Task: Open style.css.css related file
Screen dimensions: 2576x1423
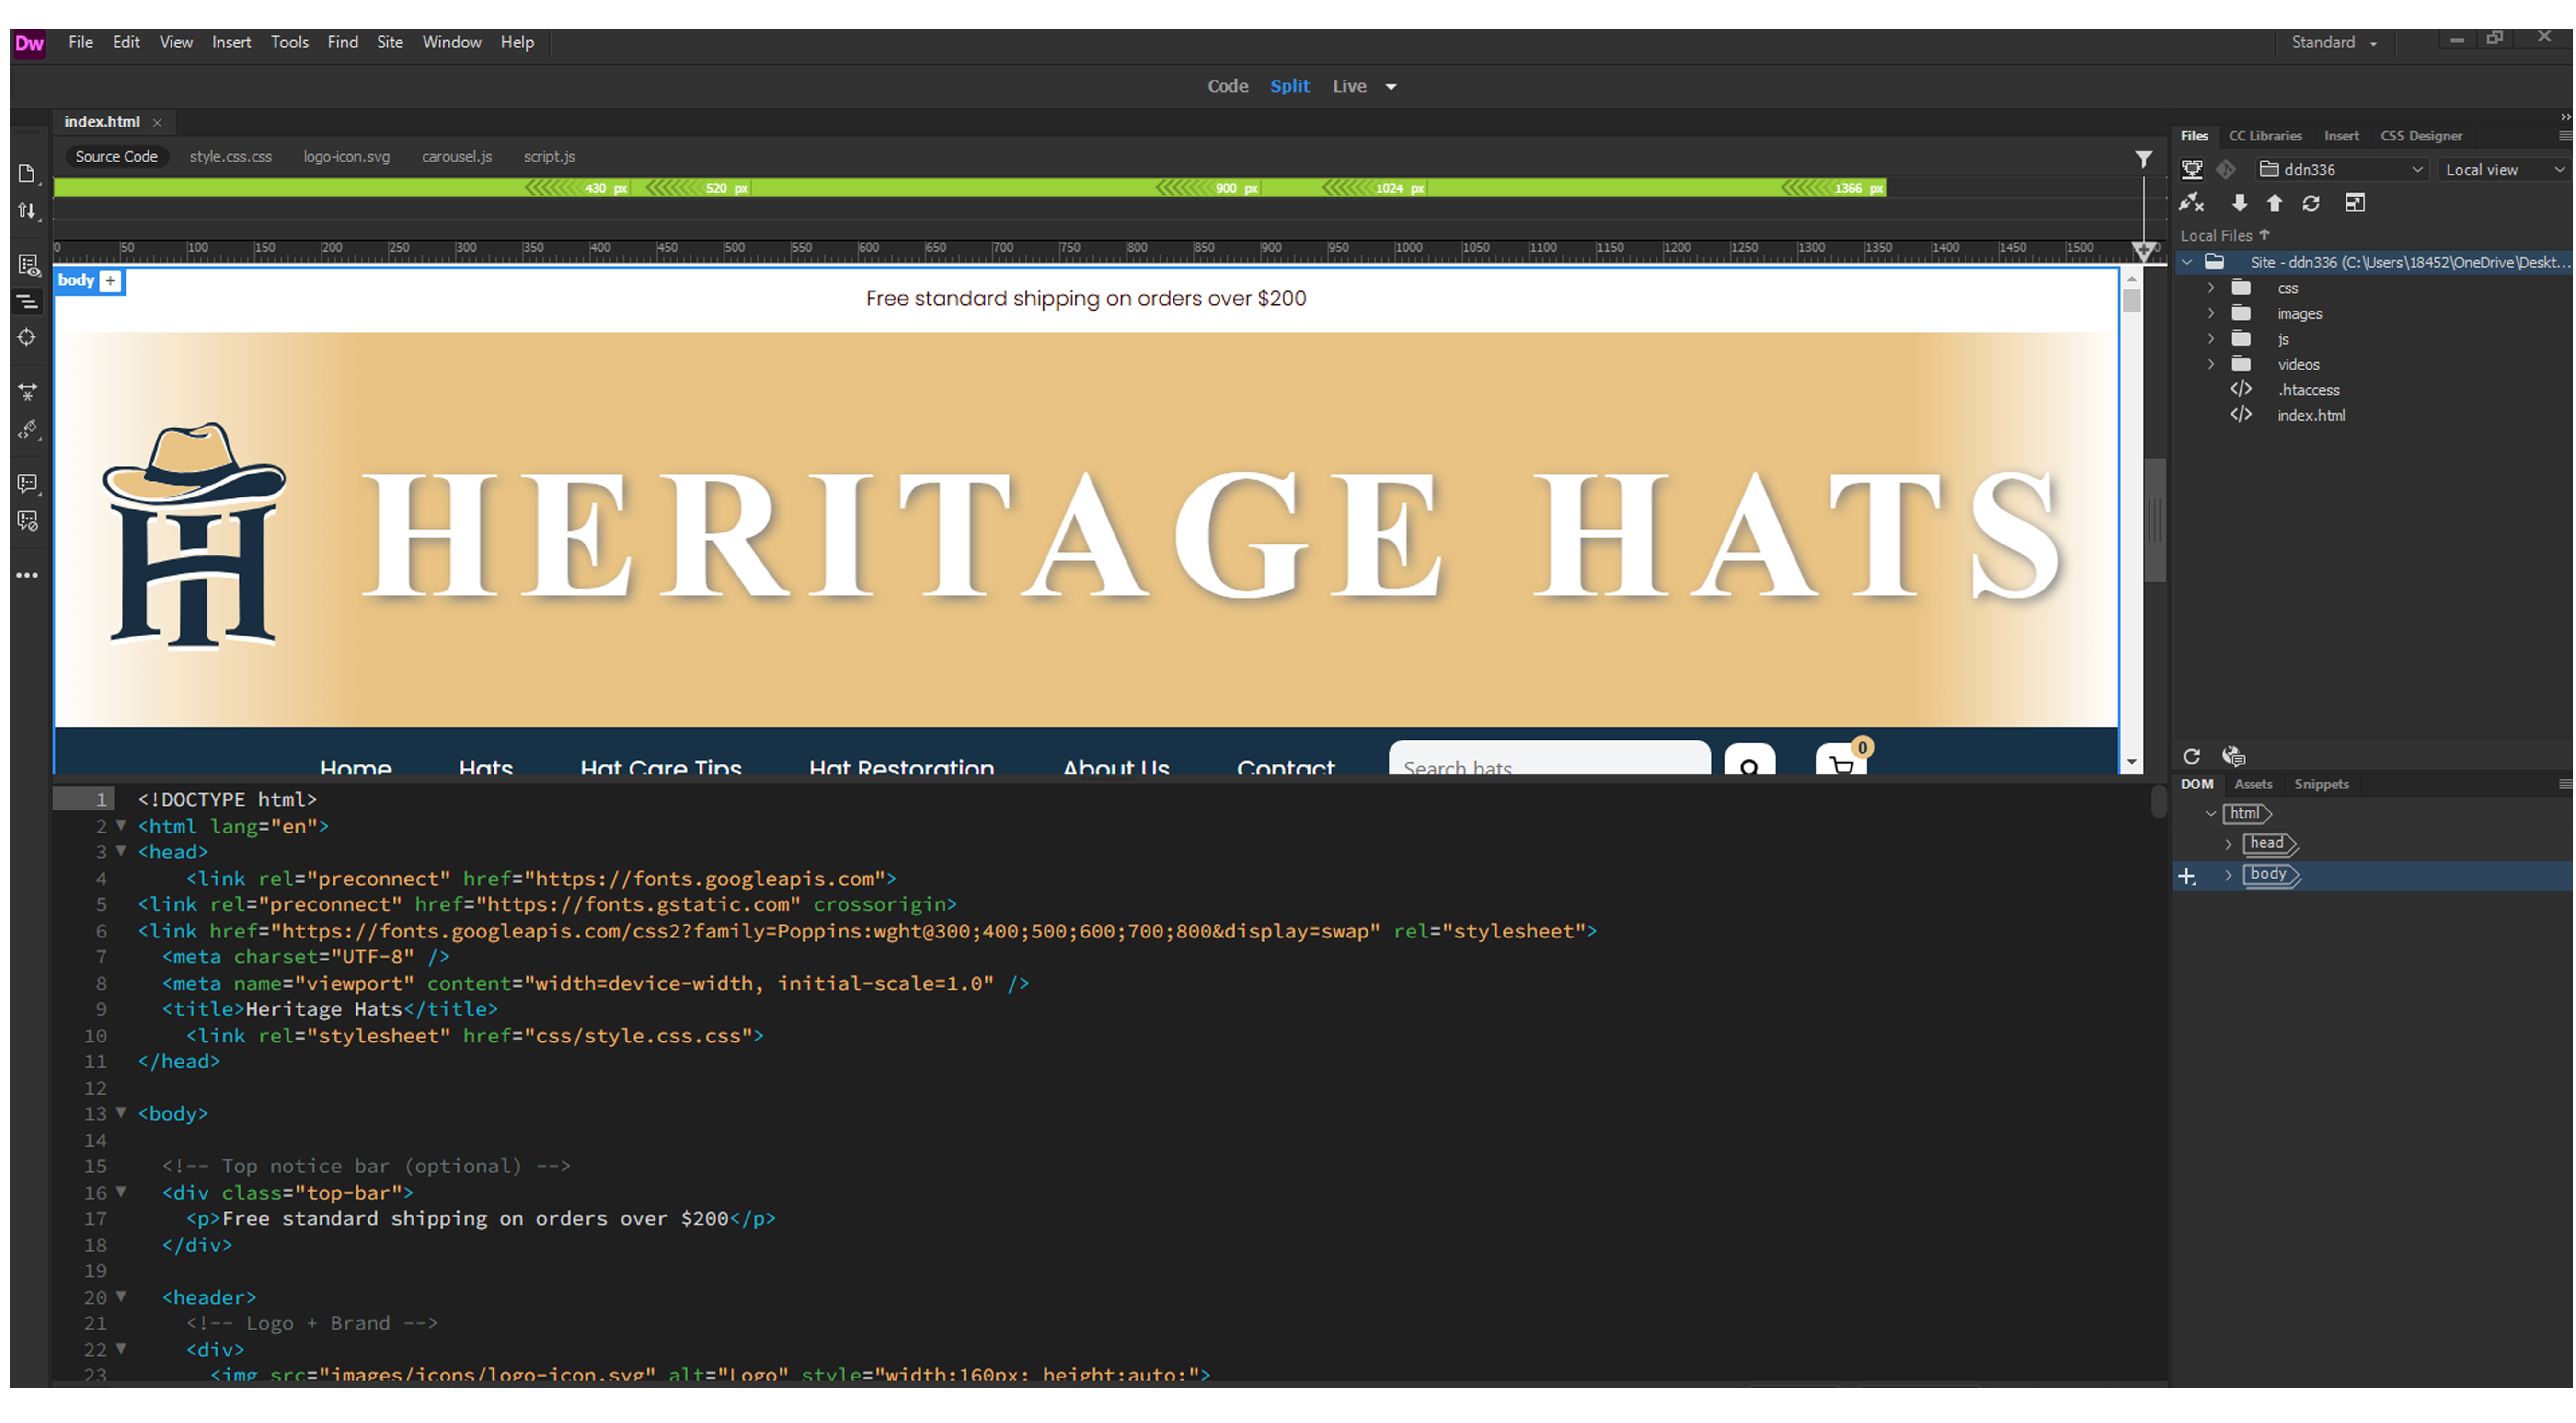Action: pos(230,157)
